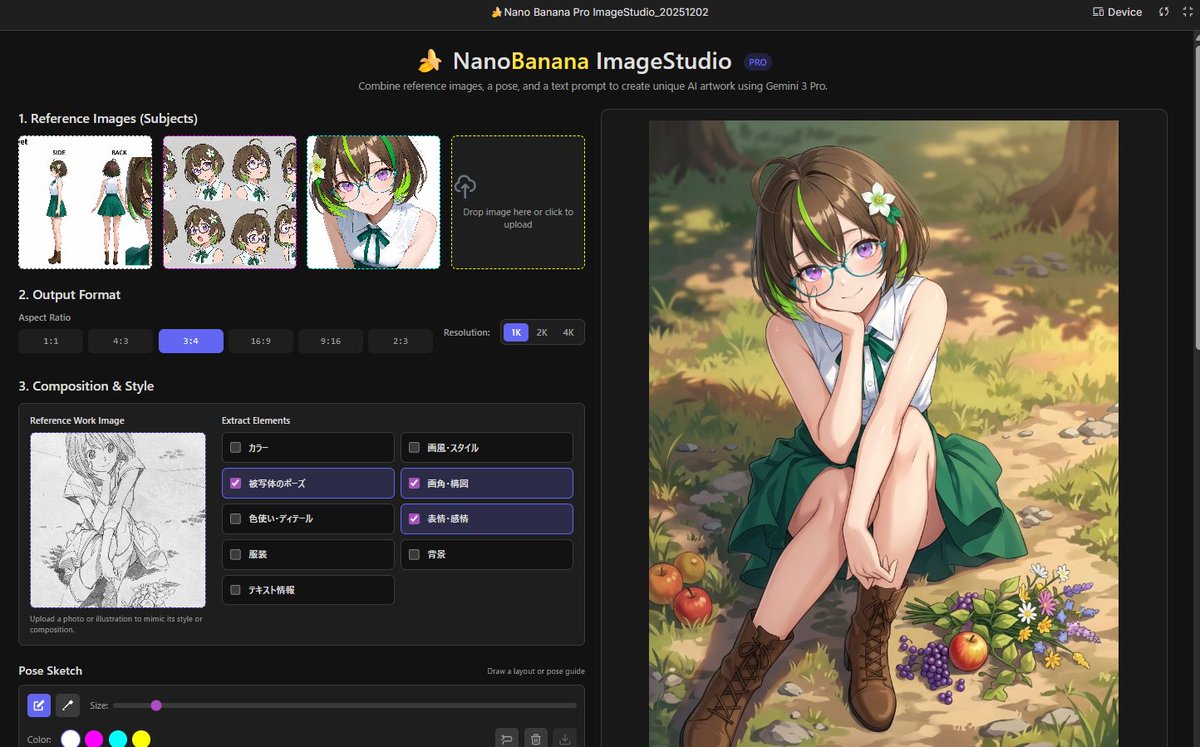Set resolution to 2K

coord(542,332)
